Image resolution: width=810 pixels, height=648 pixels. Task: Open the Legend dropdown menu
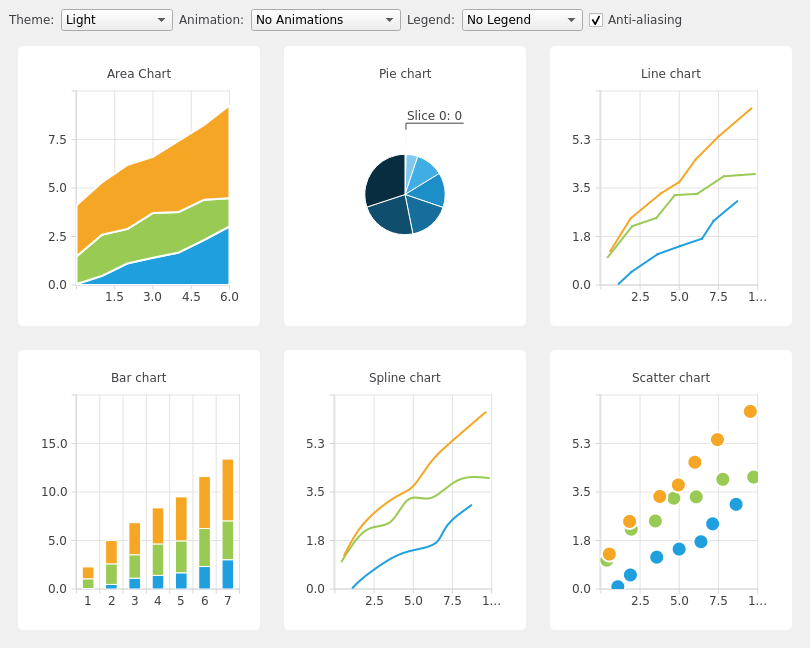coord(521,20)
